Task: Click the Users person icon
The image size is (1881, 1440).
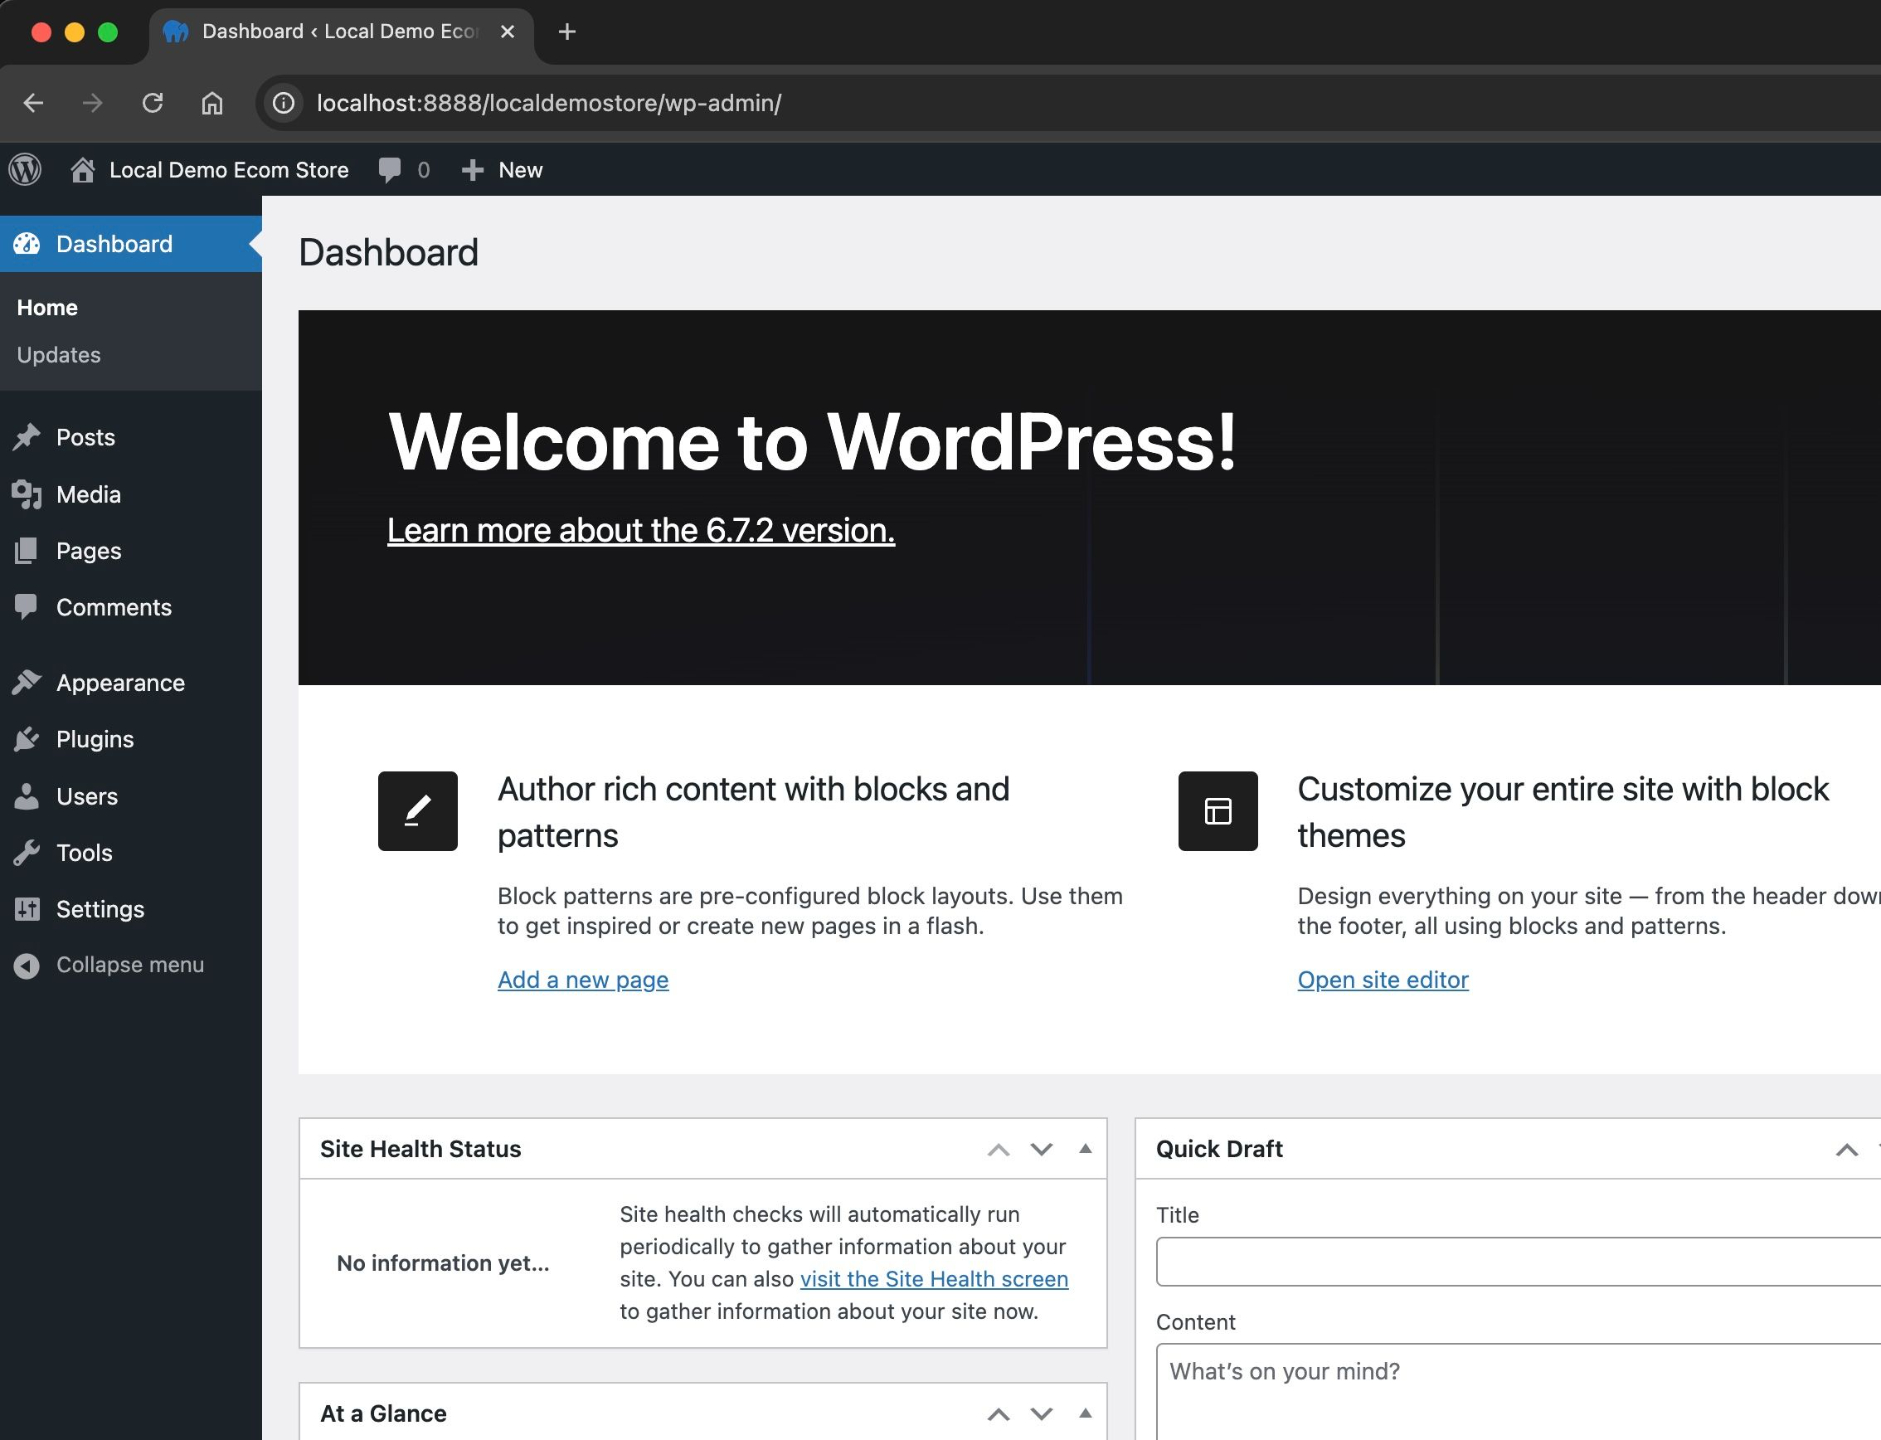Action: [27, 796]
